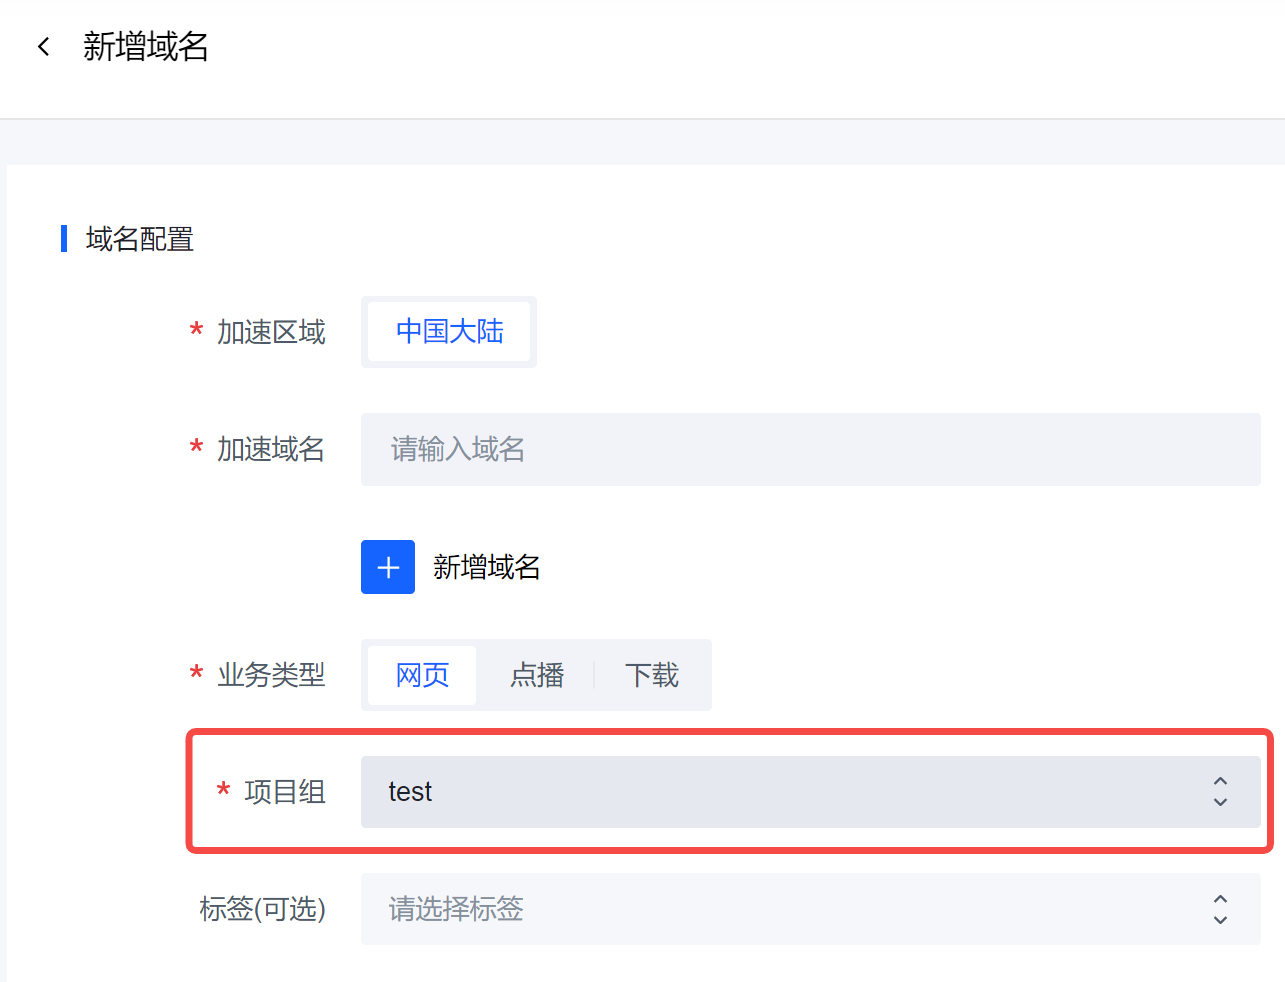Click the blue plus icon button

[388, 567]
